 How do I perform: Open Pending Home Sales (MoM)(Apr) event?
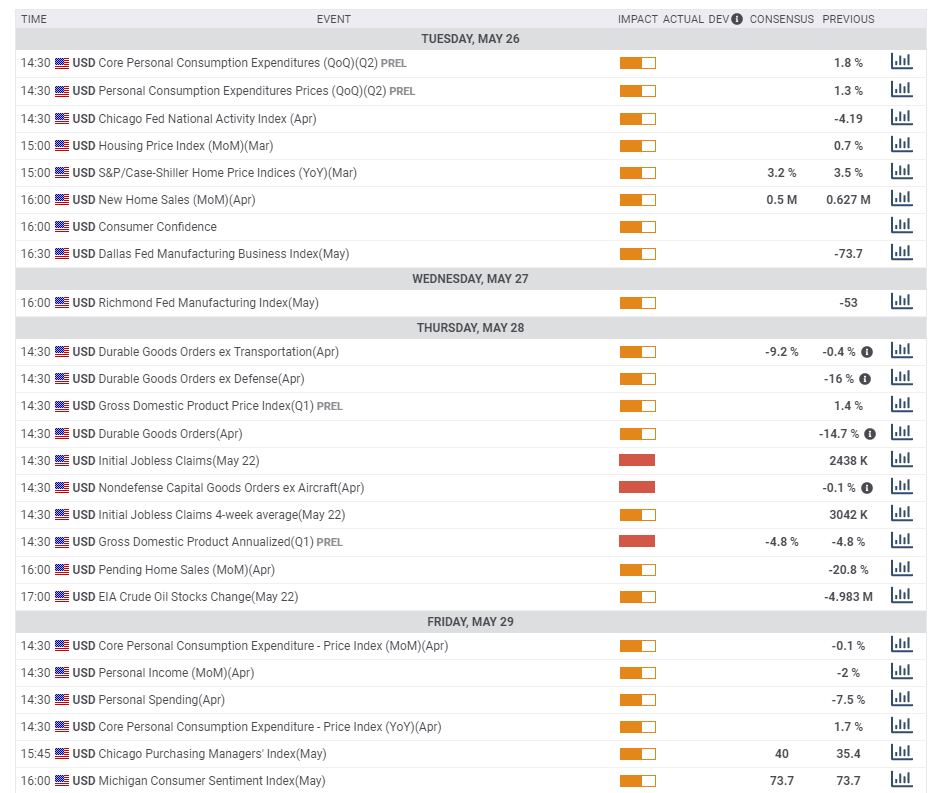point(185,569)
